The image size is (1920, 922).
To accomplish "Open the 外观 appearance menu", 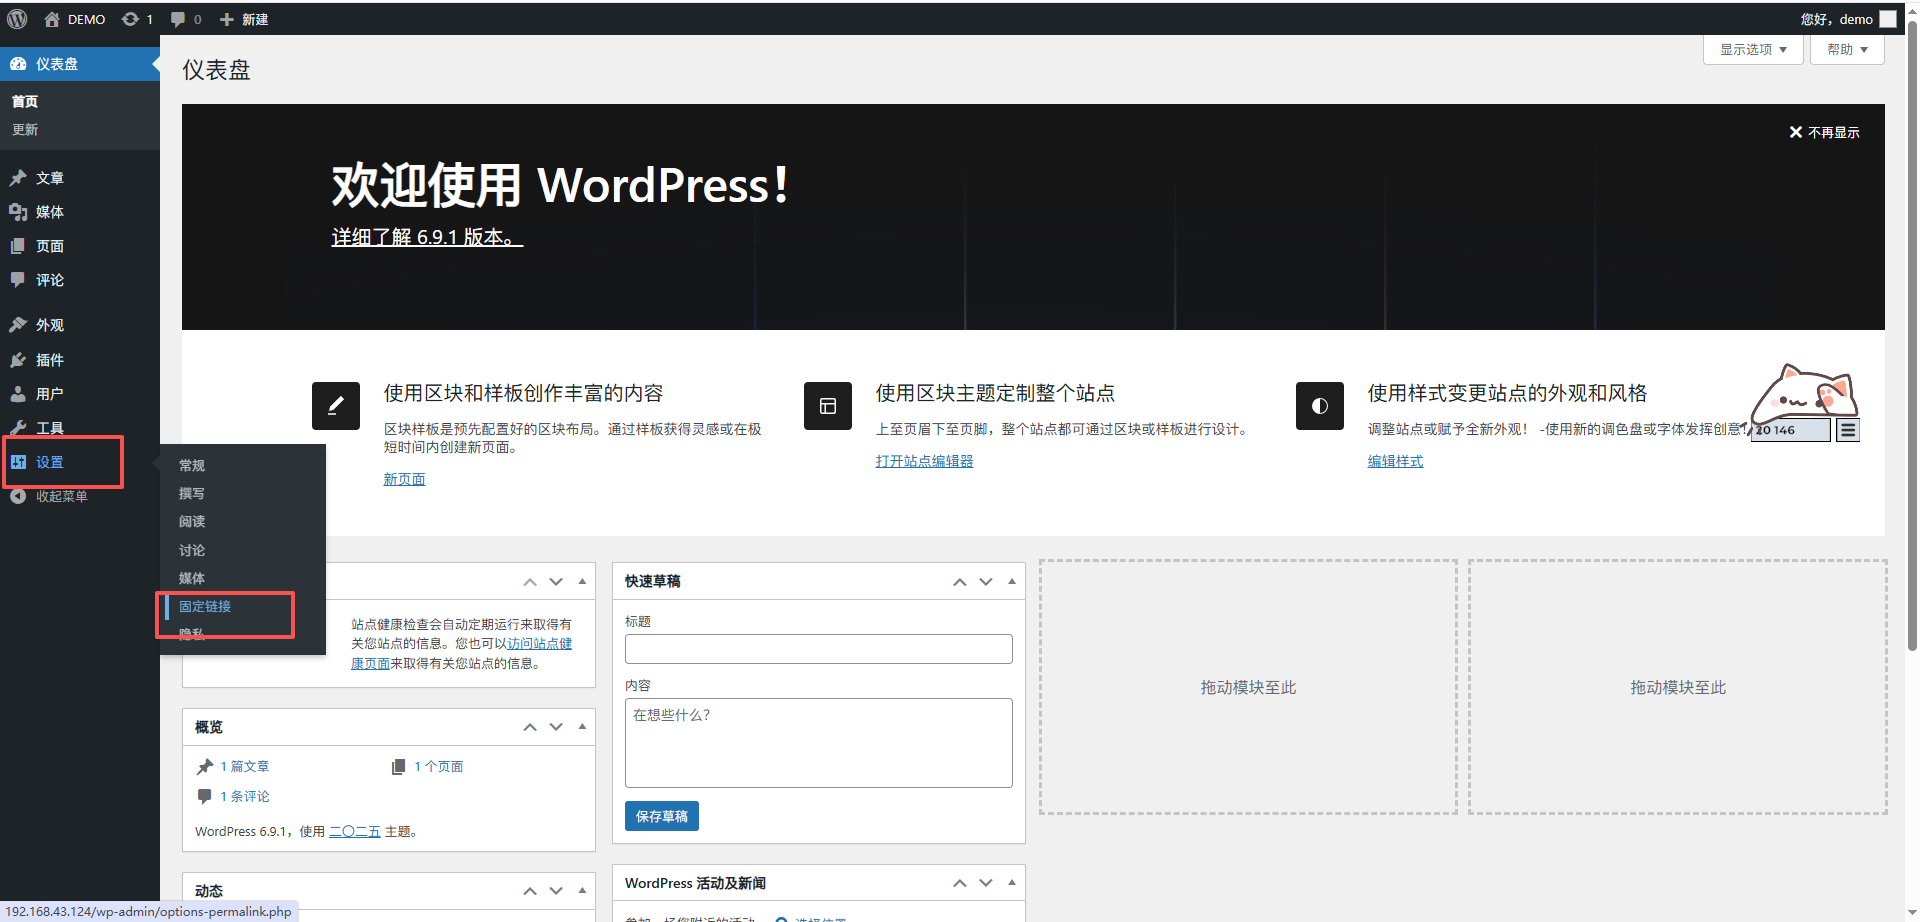I will click(49, 325).
